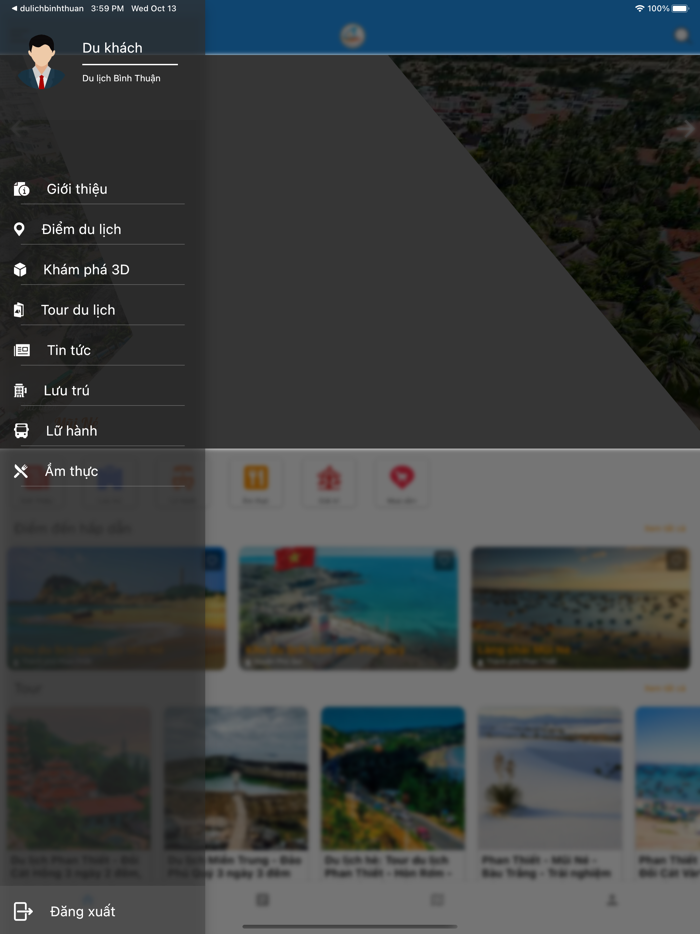Bookmark the Vietnam flag destination card
The height and width of the screenshot is (934, 700).
pos(444,560)
